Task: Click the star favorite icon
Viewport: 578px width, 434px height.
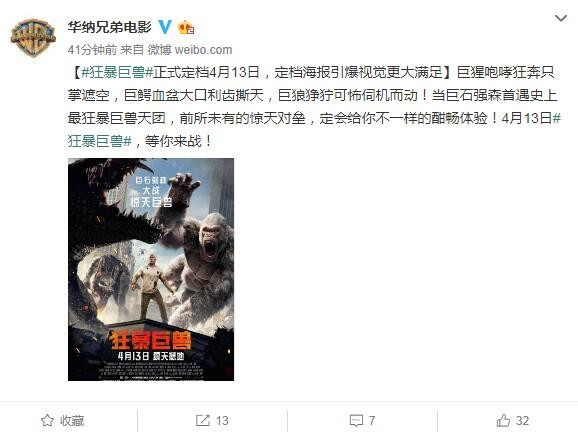Action: click(47, 420)
